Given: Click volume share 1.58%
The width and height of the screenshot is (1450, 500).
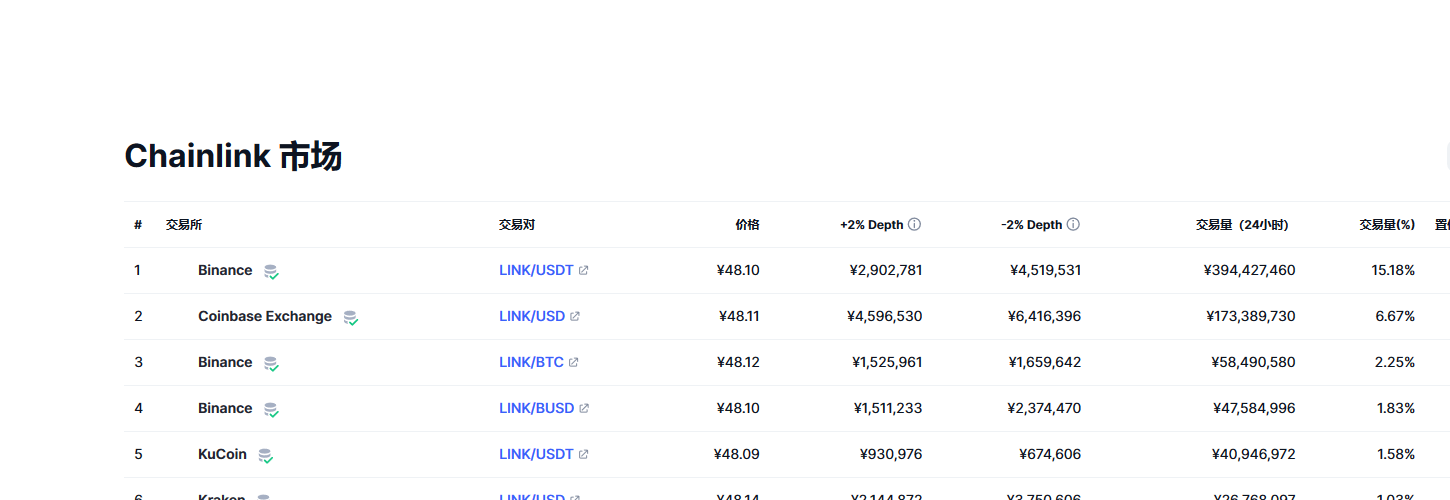Looking at the screenshot, I should coord(1396,454).
